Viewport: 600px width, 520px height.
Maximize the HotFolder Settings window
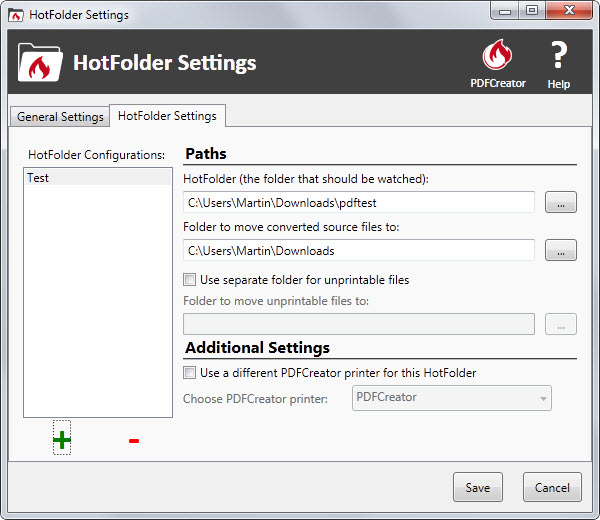pos(532,11)
